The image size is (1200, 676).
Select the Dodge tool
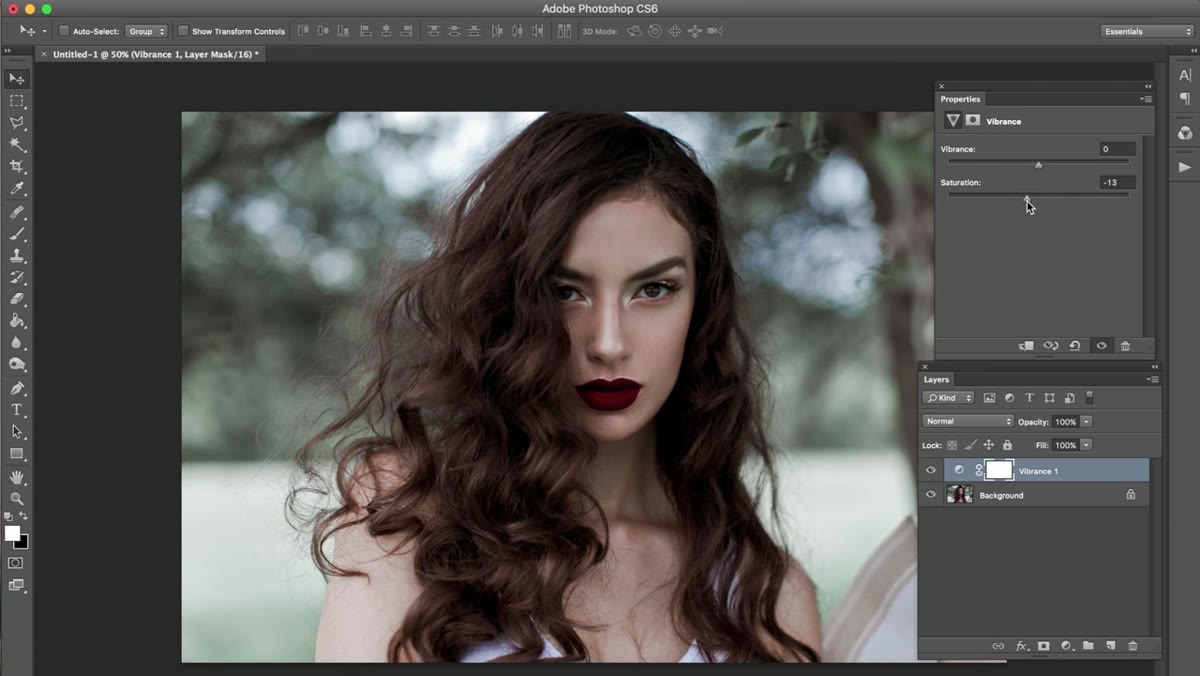tap(17, 365)
